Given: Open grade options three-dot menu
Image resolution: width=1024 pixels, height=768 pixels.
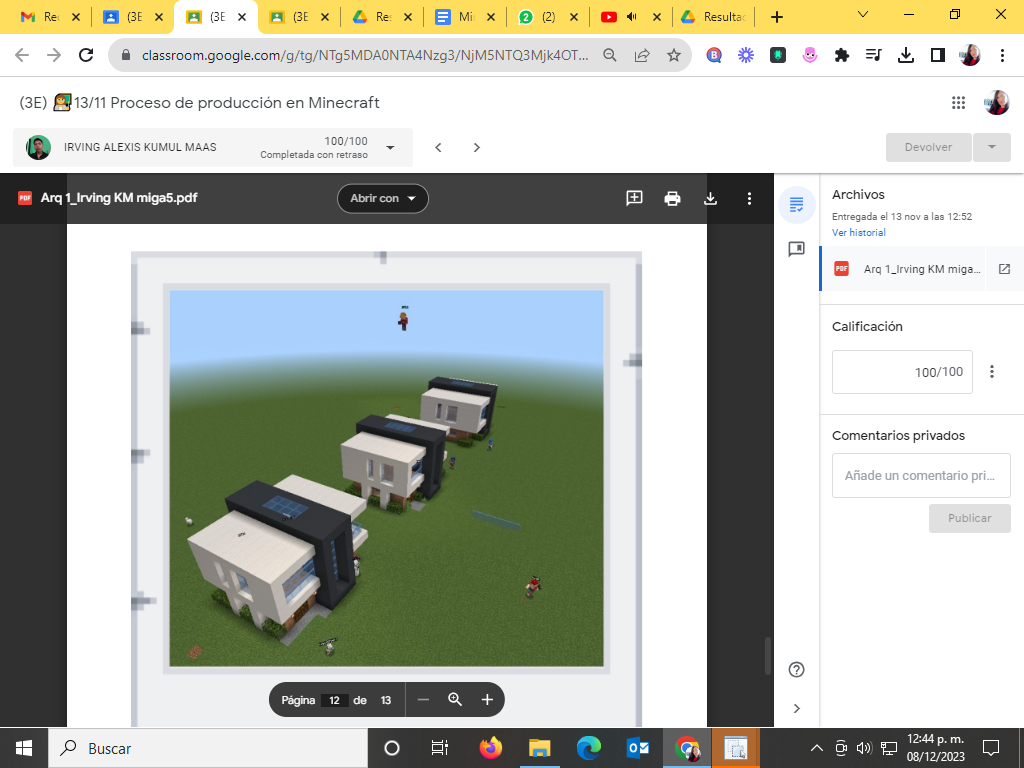Looking at the screenshot, I should point(991,372).
